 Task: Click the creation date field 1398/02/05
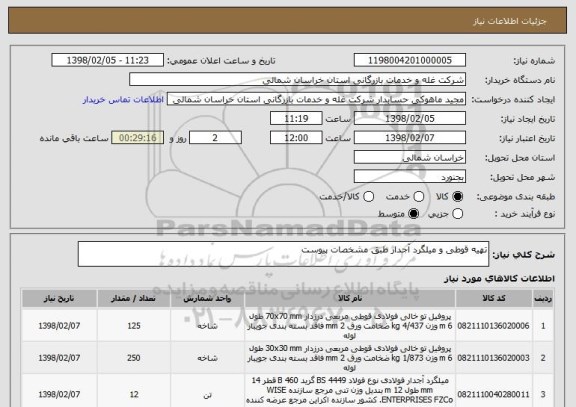coord(410,119)
